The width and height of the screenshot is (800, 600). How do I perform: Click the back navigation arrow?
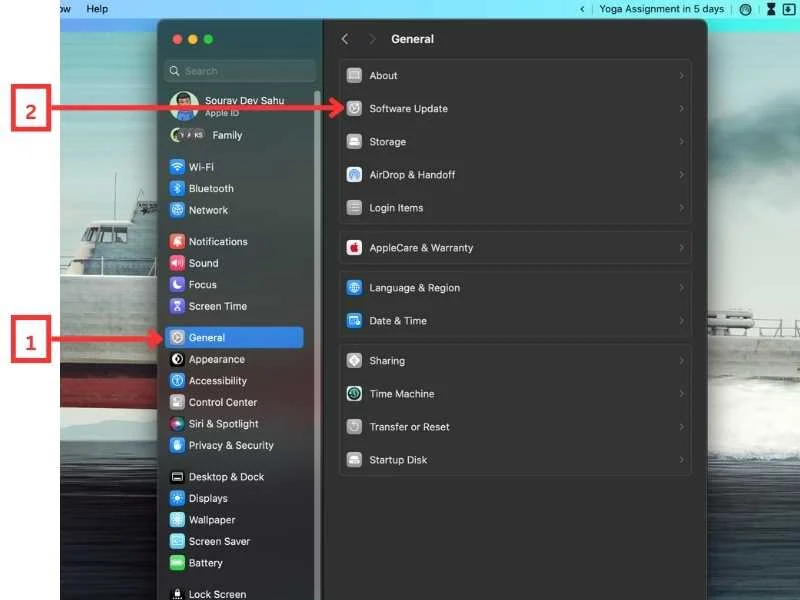(345, 39)
